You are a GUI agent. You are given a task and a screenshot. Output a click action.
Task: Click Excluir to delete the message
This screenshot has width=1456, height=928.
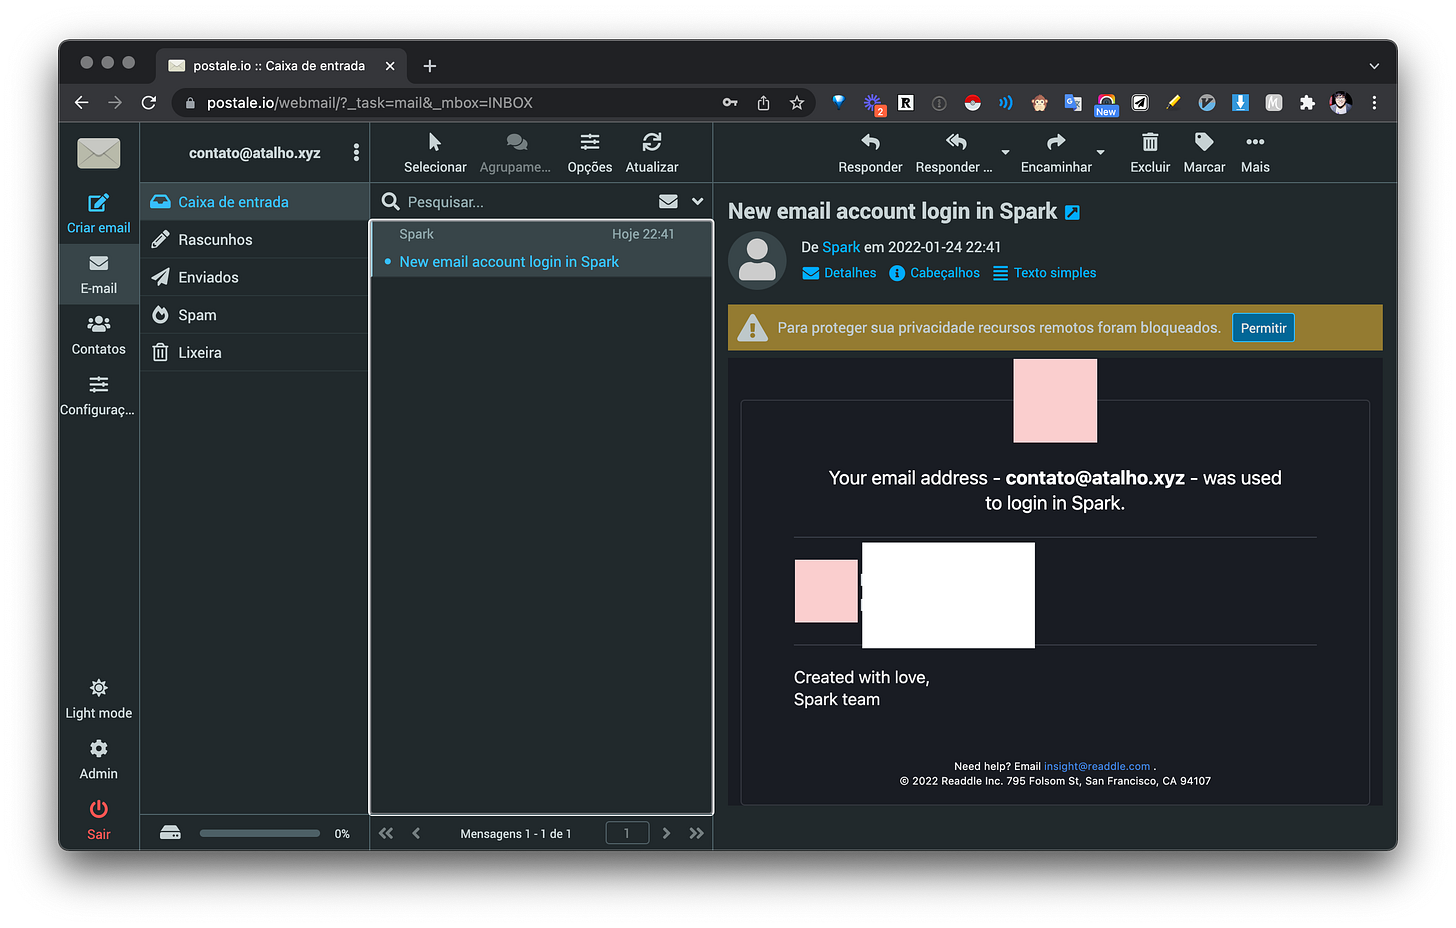pos(1150,153)
